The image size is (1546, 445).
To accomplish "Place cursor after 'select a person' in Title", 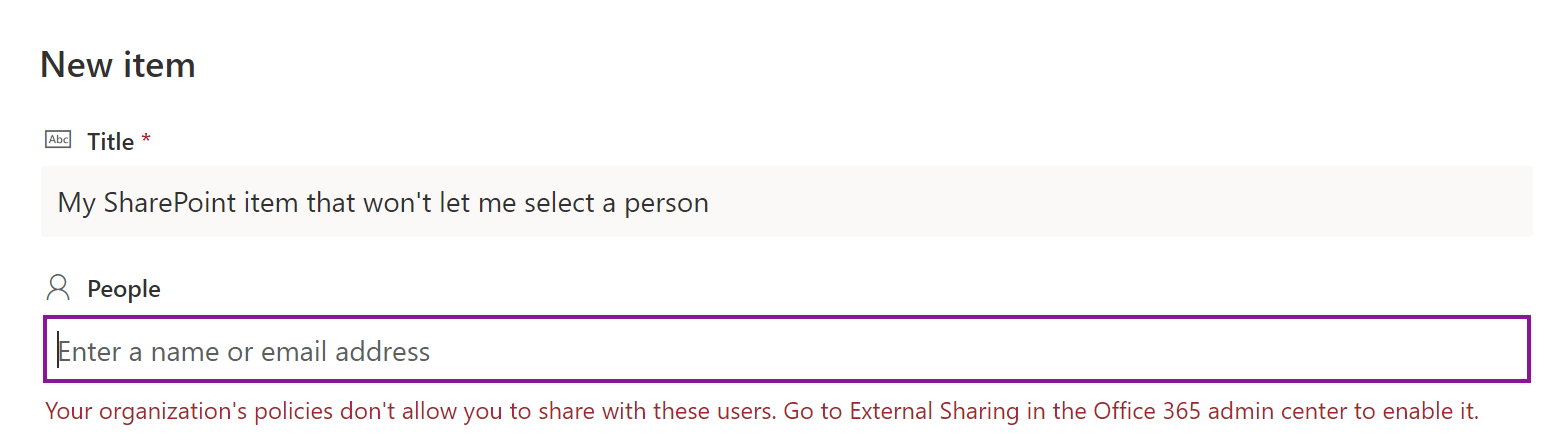I will pyautogui.click(x=710, y=203).
